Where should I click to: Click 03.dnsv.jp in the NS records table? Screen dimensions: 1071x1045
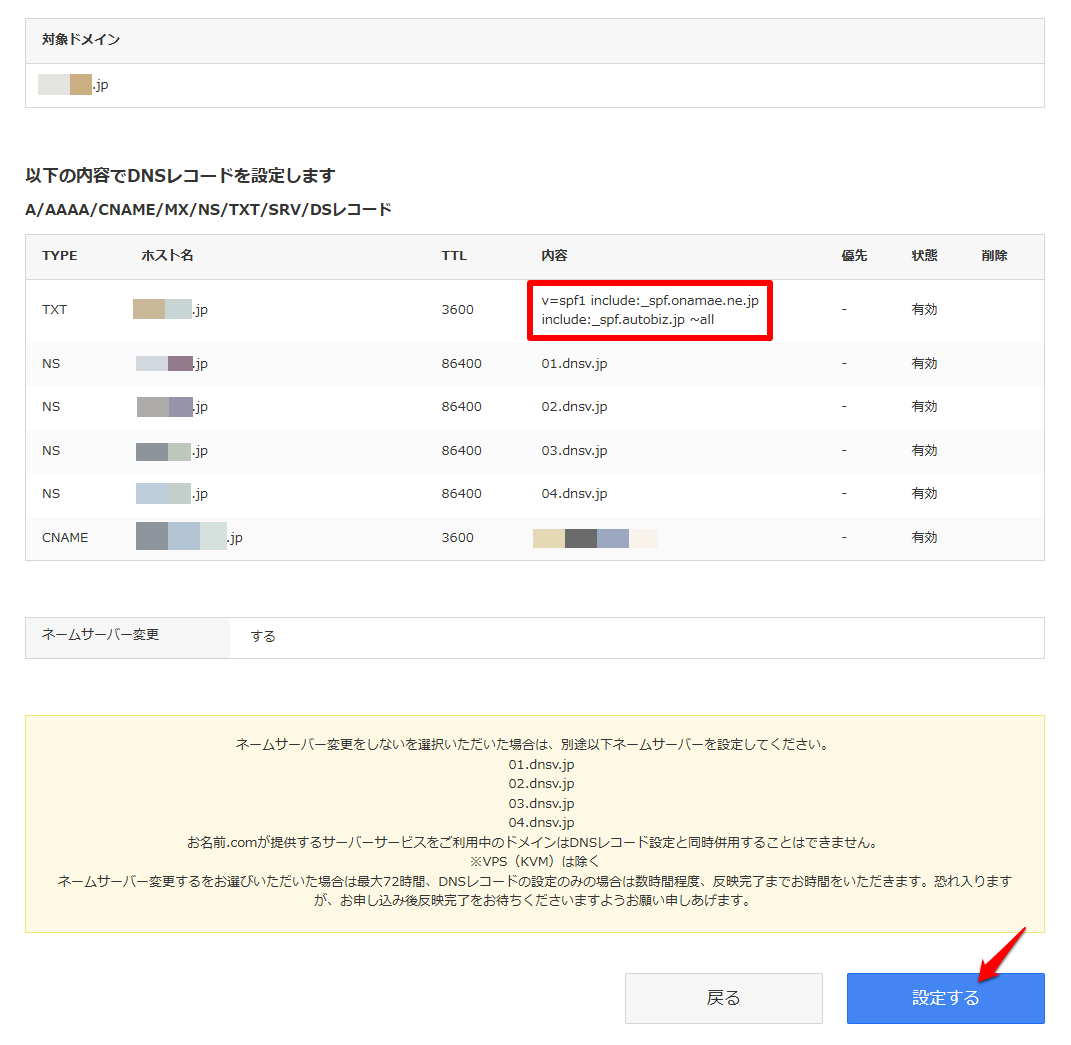coord(574,451)
